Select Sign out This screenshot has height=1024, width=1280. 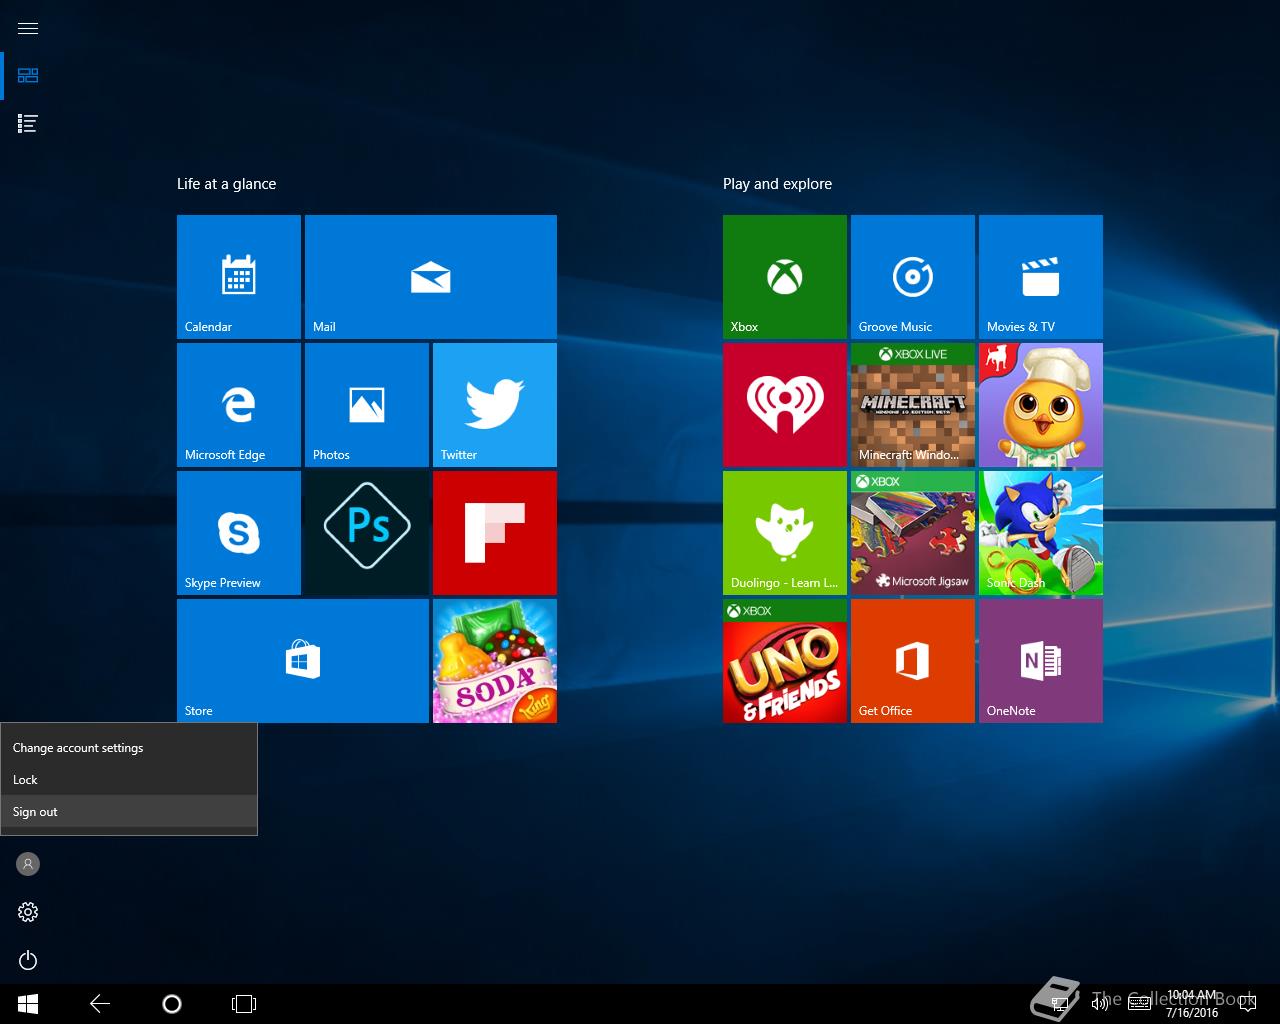point(129,811)
